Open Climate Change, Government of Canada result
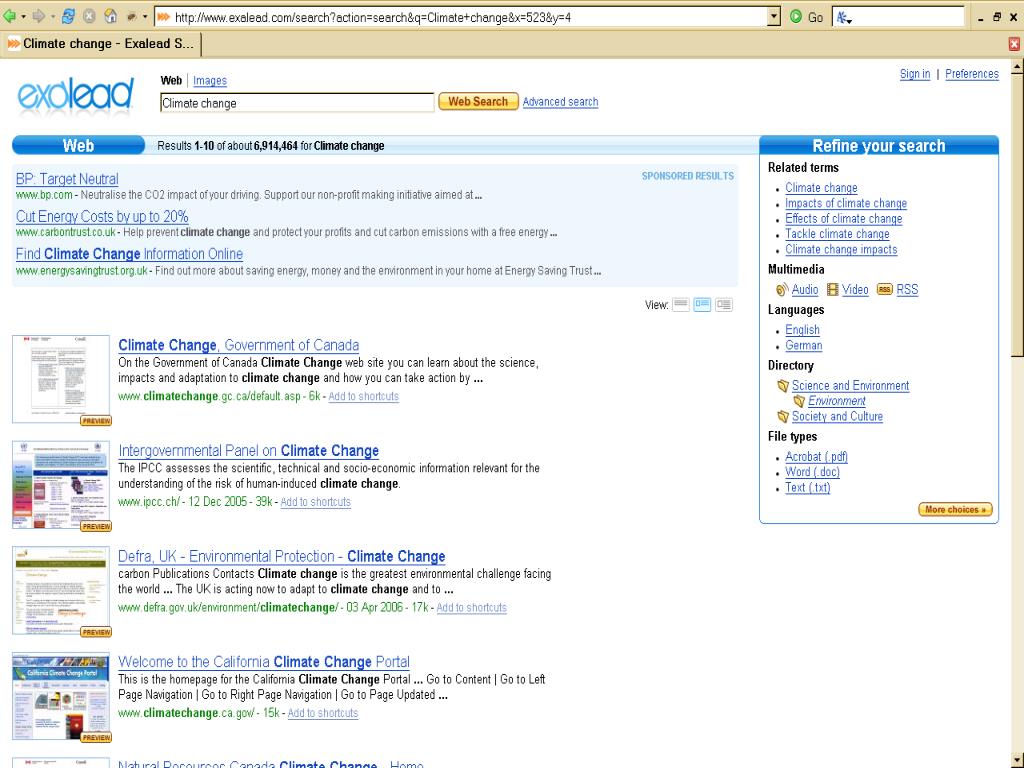 (x=238, y=345)
